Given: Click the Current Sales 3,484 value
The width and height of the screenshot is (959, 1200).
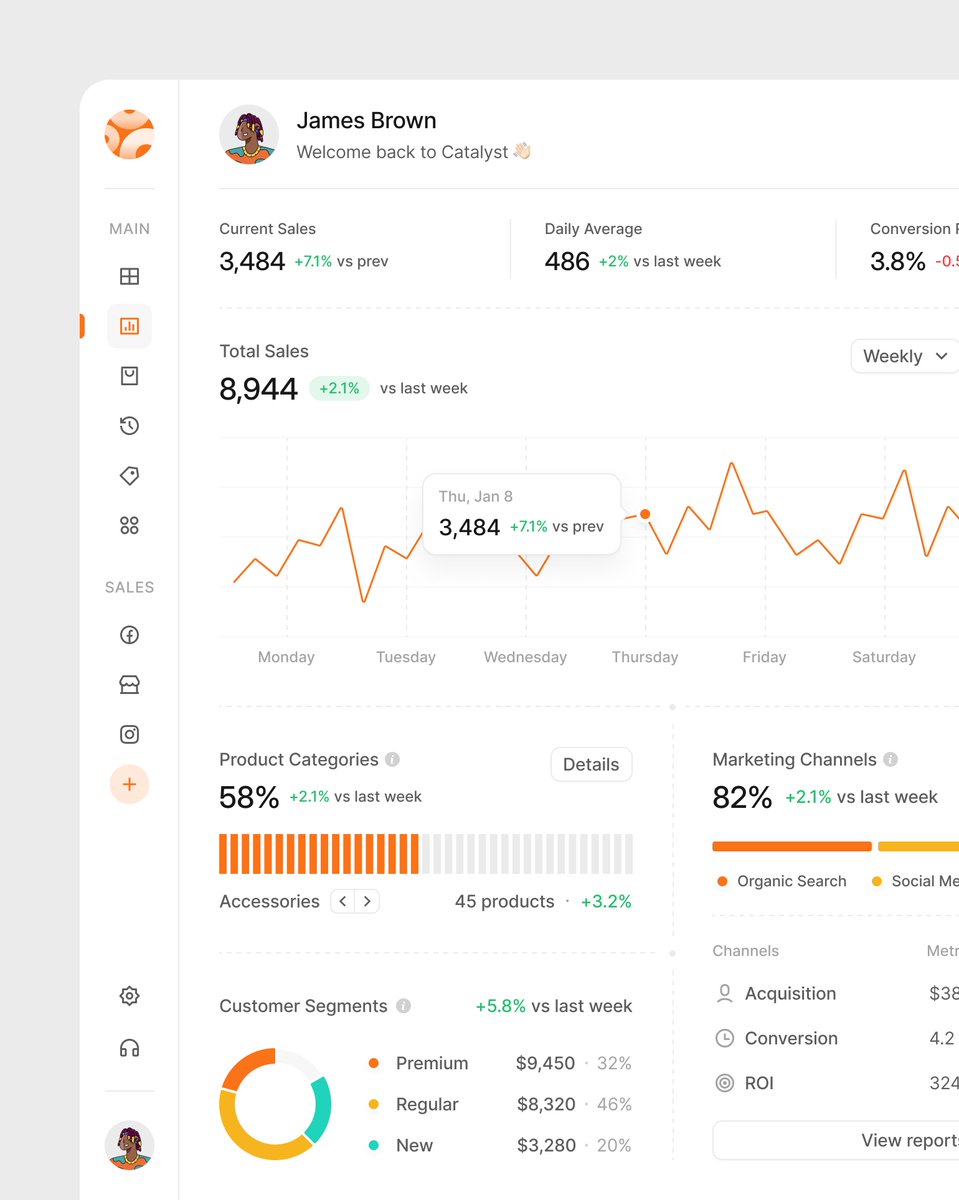Looking at the screenshot, I should [x=252, y=262].
